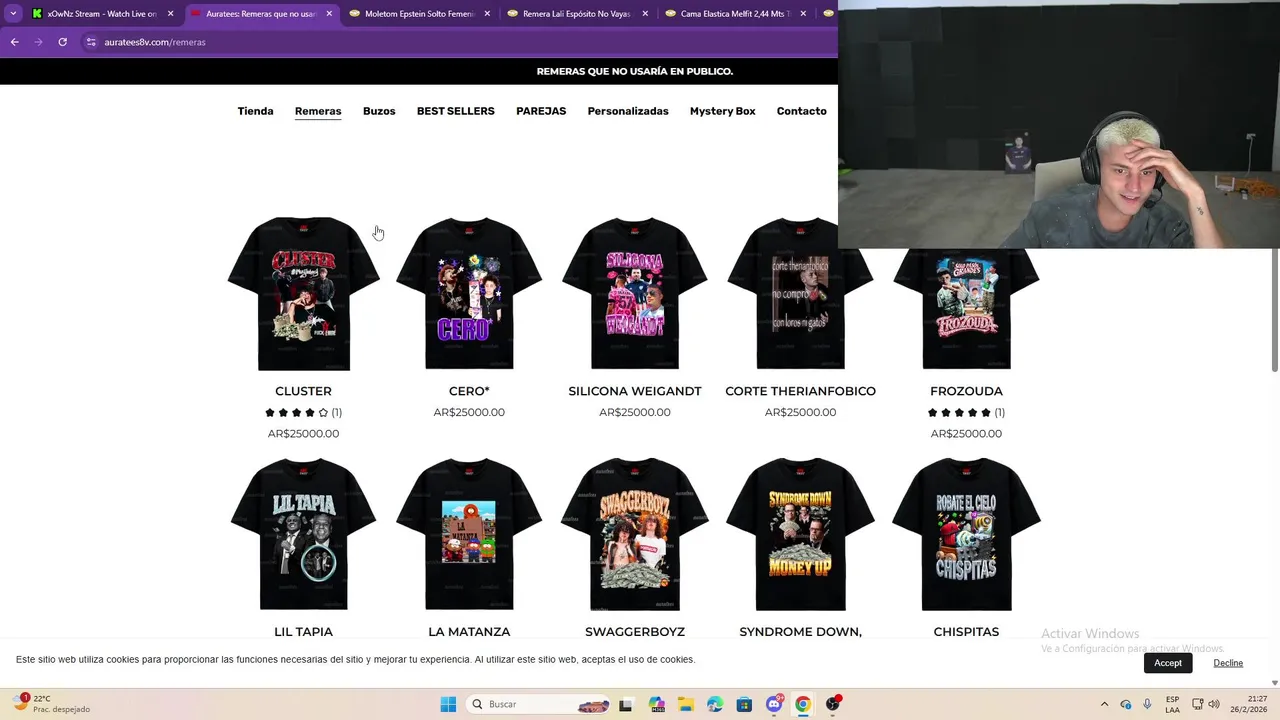1280x720 pixels.
Task: Click the SILICONA WEIGANDT price AR$25000.00
Action: (635, 412)
